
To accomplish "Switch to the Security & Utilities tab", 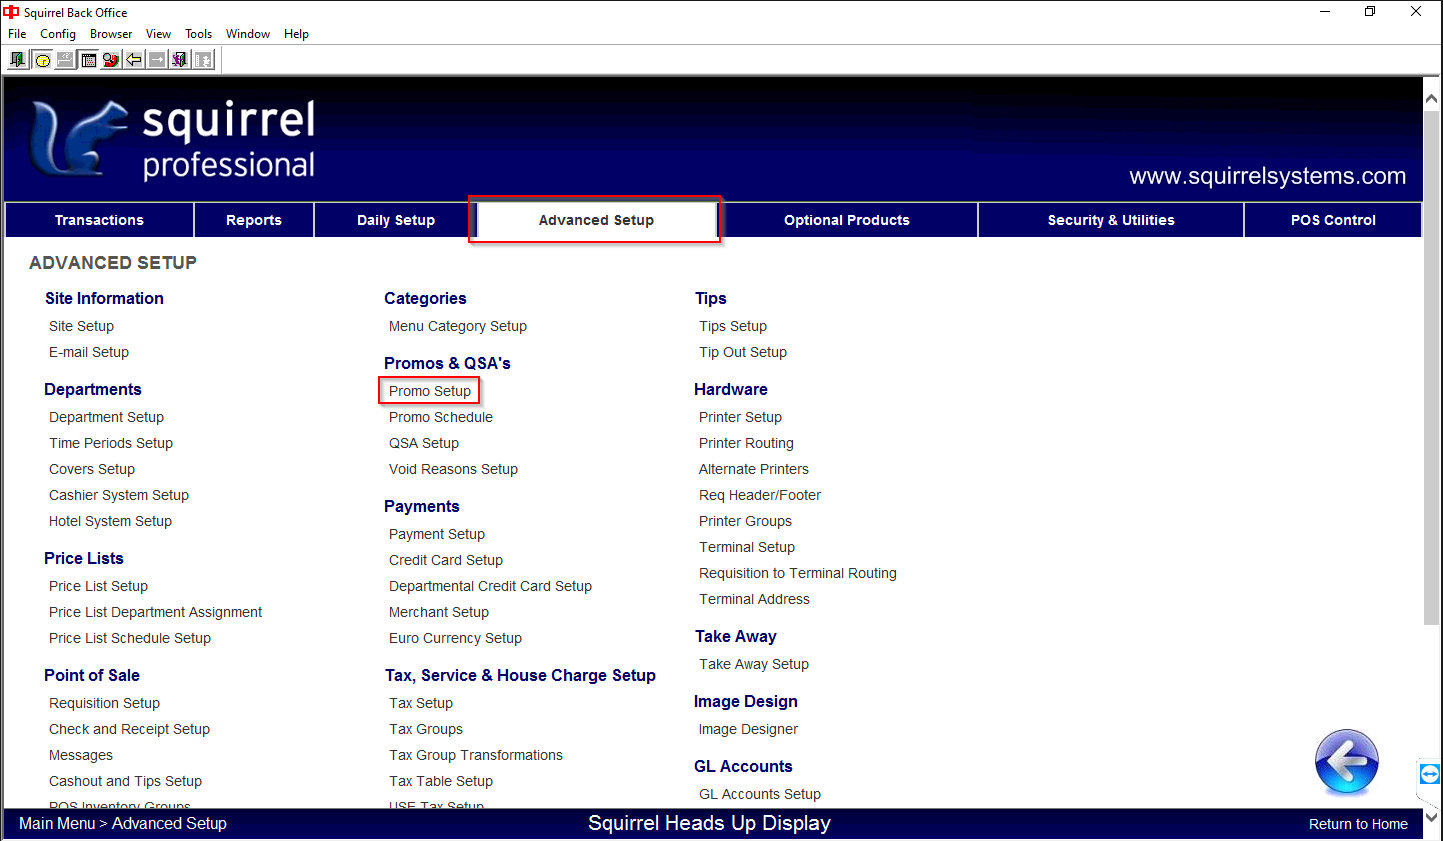I will [x=1111, y=220].
